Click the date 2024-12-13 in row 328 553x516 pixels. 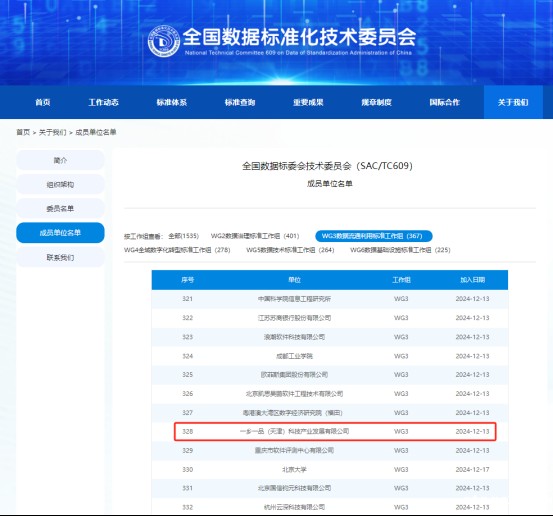click(473, 431)
